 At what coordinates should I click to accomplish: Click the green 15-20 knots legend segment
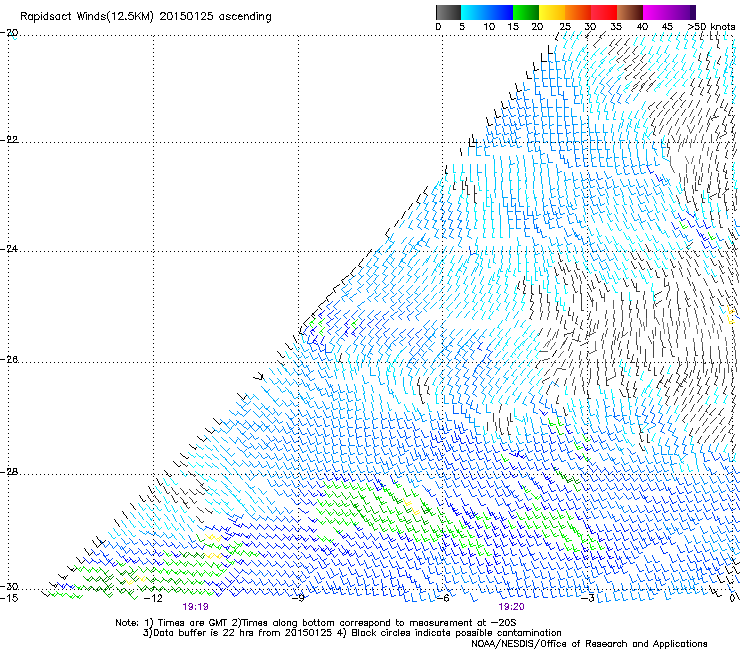coord(526,12)
